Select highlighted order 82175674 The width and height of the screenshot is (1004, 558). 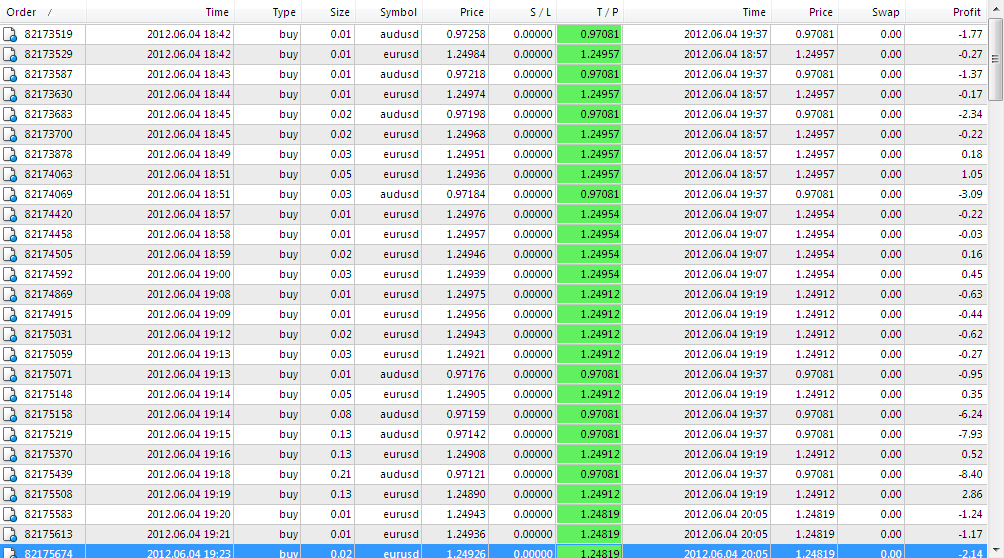pyautogui.click(x=48, y=553)
